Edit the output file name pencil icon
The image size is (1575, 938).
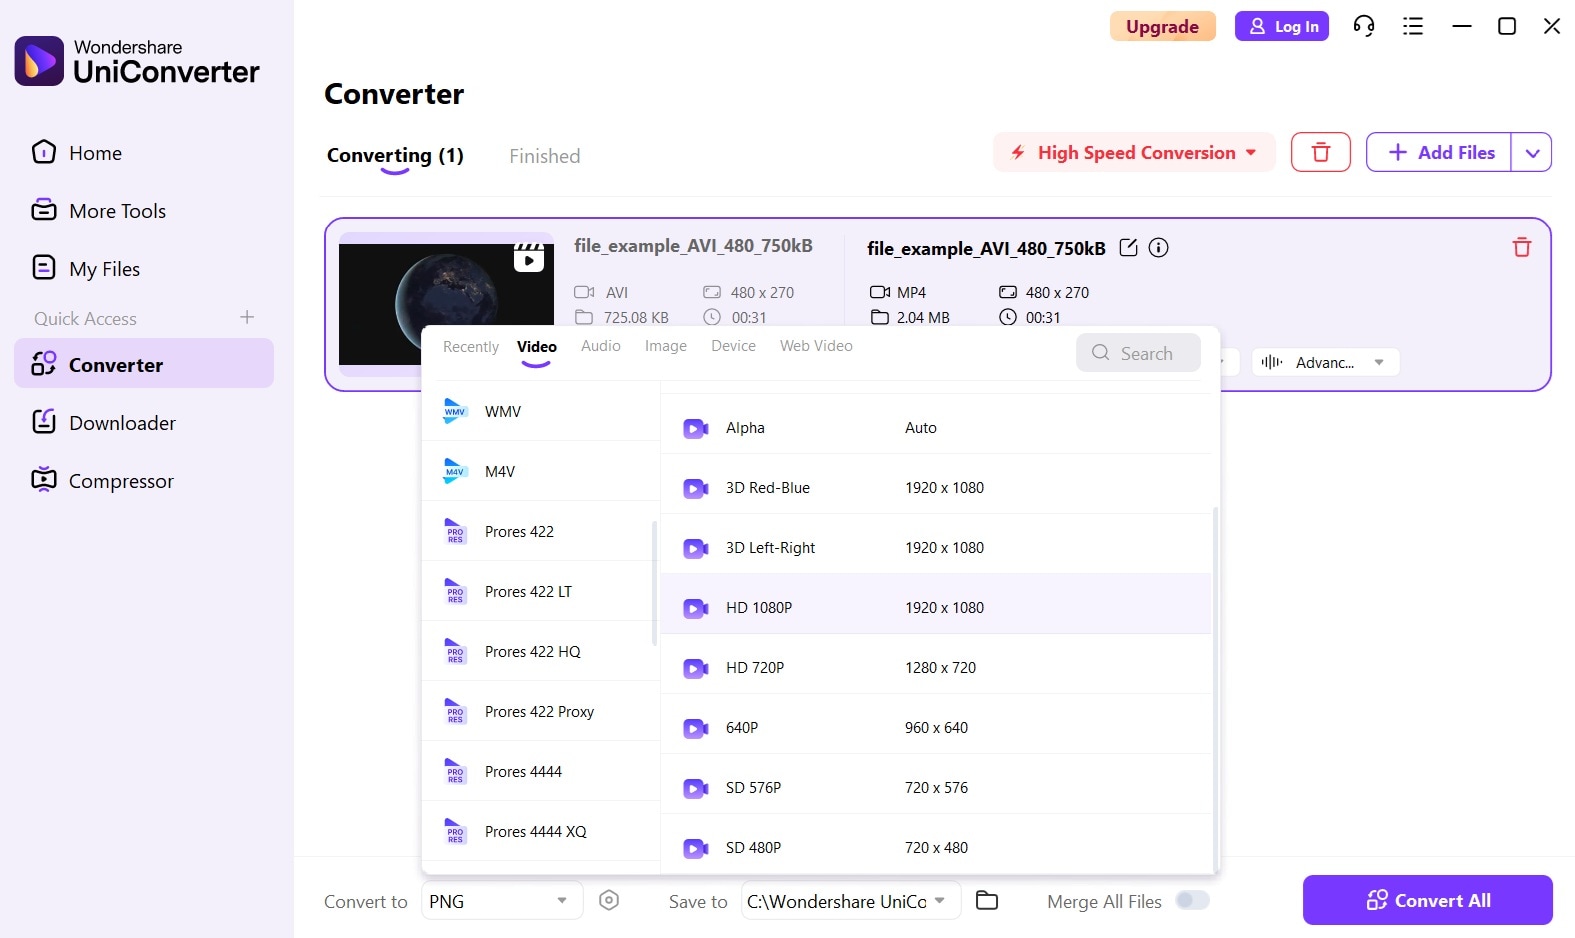(1128, 248)
